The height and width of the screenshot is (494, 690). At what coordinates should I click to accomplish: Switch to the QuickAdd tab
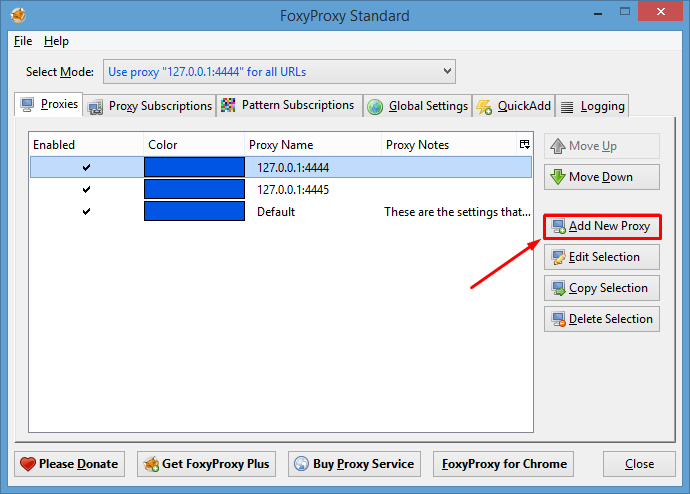pyautogui.click(x=513, y=106)
